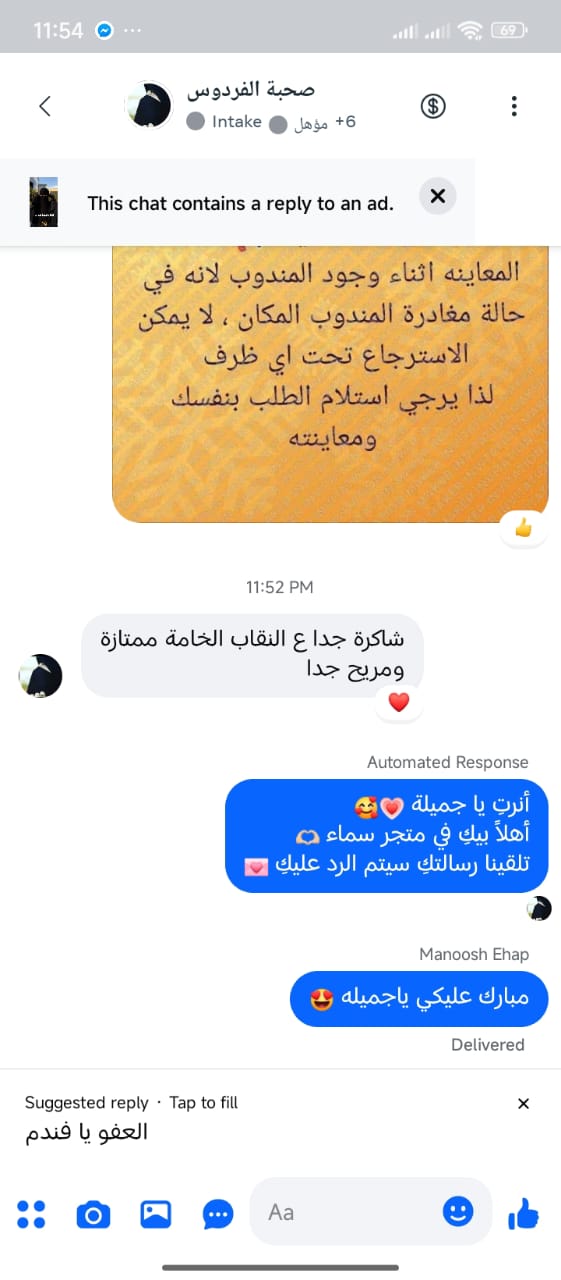Select the Automated Response message bubble
This screenshot has height=1280, width=561.
pyautogui.click(x=387, y=836)
